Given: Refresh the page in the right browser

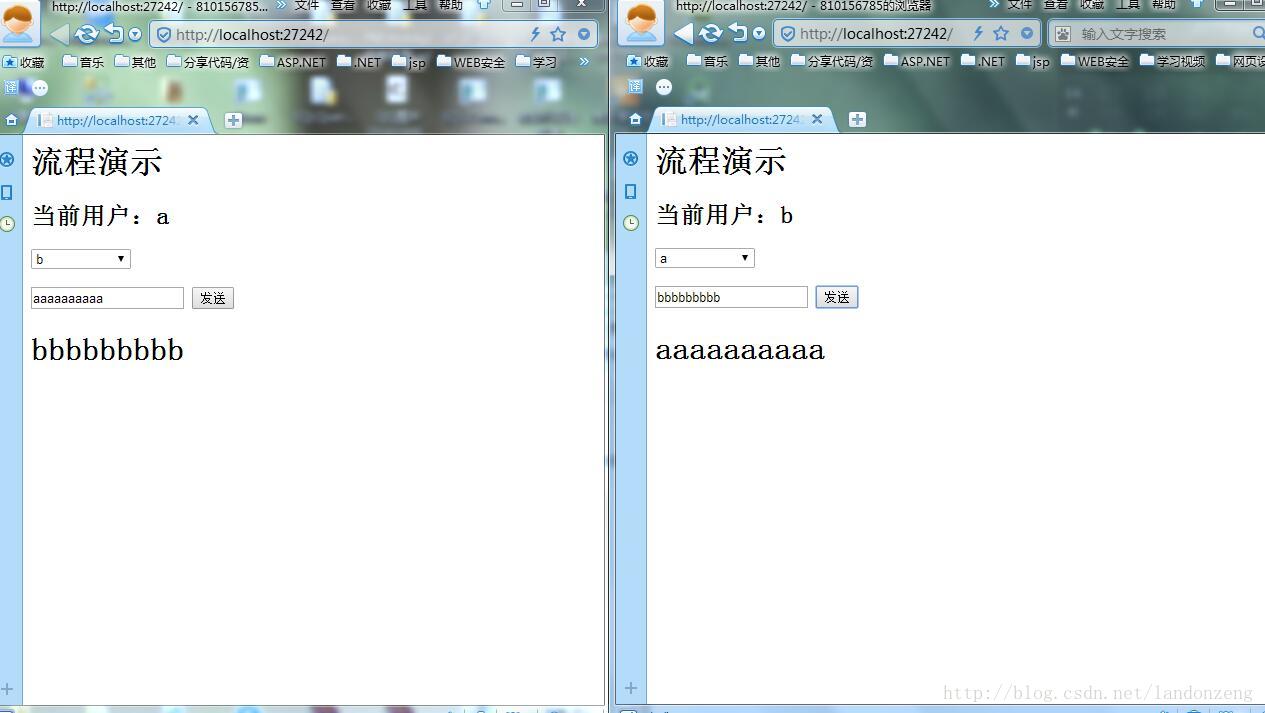Looking at the screenshot, I should tap(710, 34).
